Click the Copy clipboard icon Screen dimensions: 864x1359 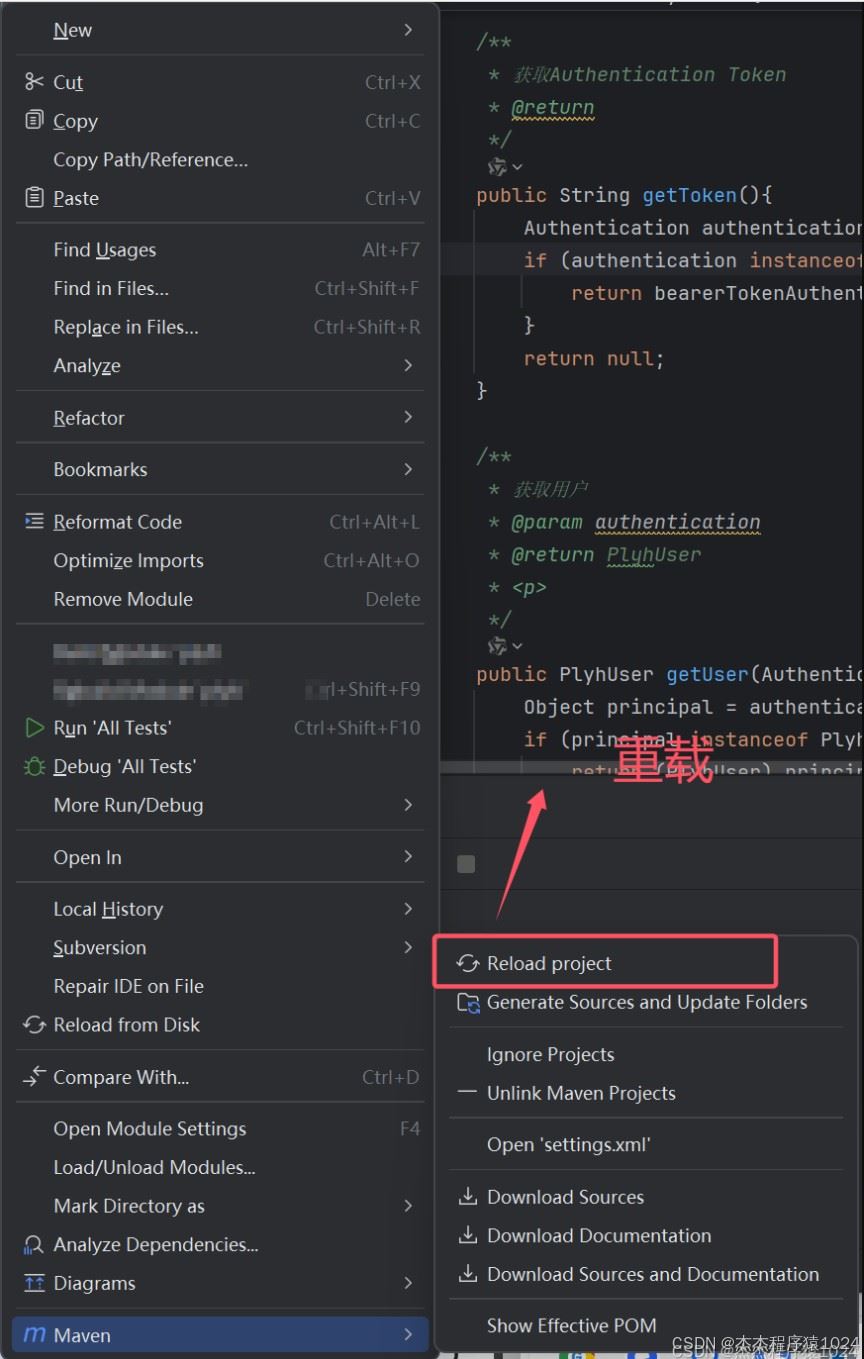coord(34,121)
